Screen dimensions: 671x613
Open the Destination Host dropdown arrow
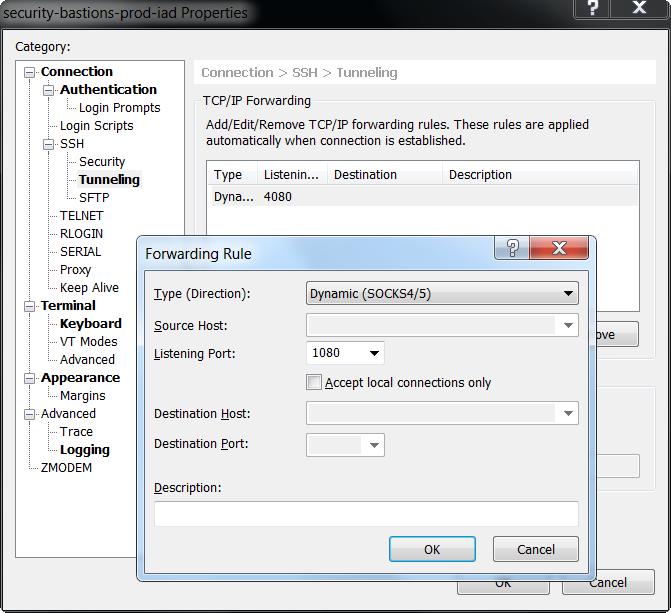[568, 413]
